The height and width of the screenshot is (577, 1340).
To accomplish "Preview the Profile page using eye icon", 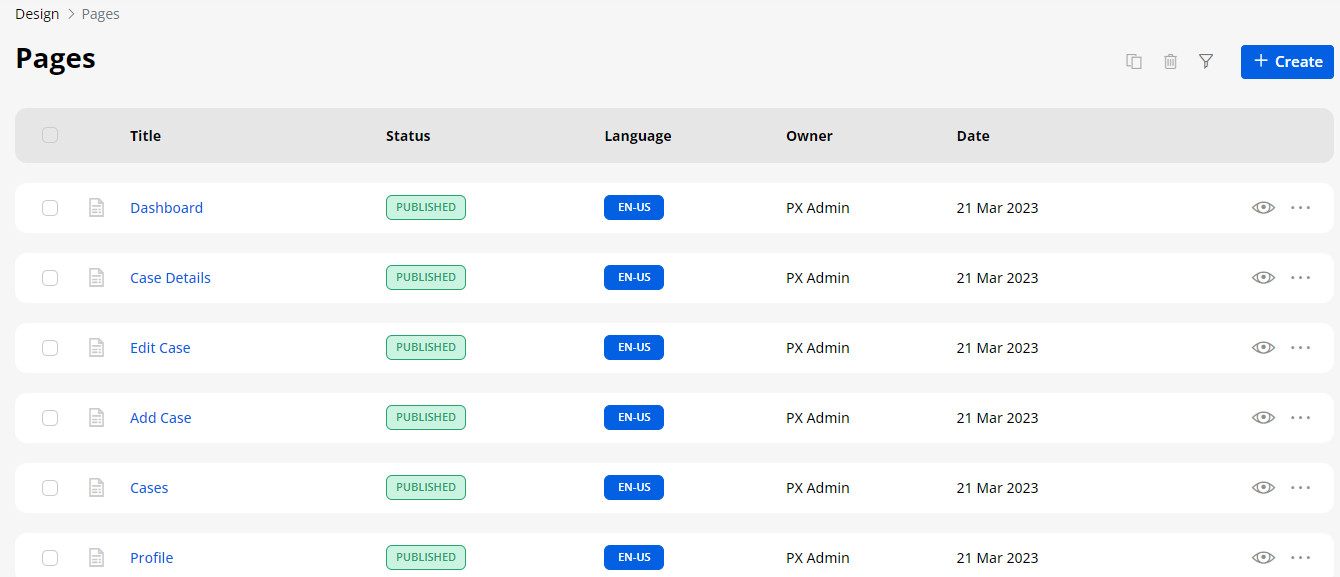I will 1263,558.
